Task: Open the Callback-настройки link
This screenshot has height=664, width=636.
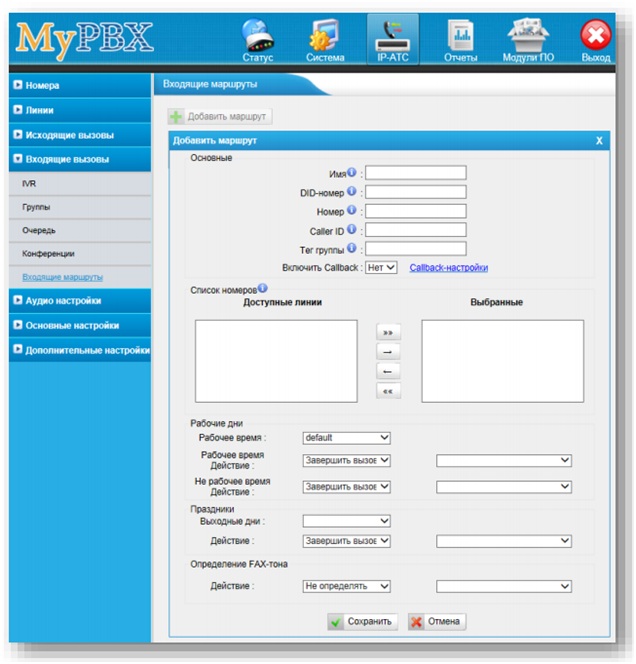Action: tap(448, 268)
